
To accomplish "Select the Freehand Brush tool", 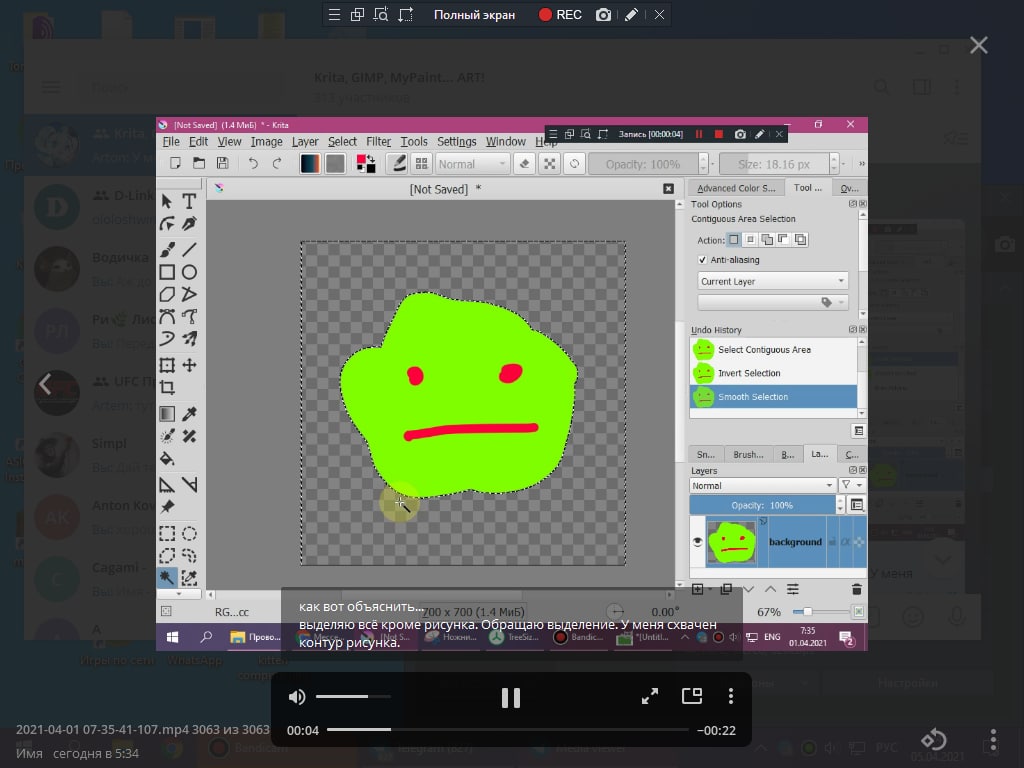I will [x=167, y=249].
